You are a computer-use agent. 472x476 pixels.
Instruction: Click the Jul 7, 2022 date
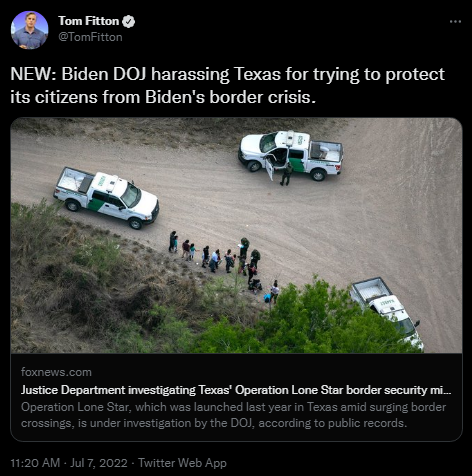coord(99,463)
